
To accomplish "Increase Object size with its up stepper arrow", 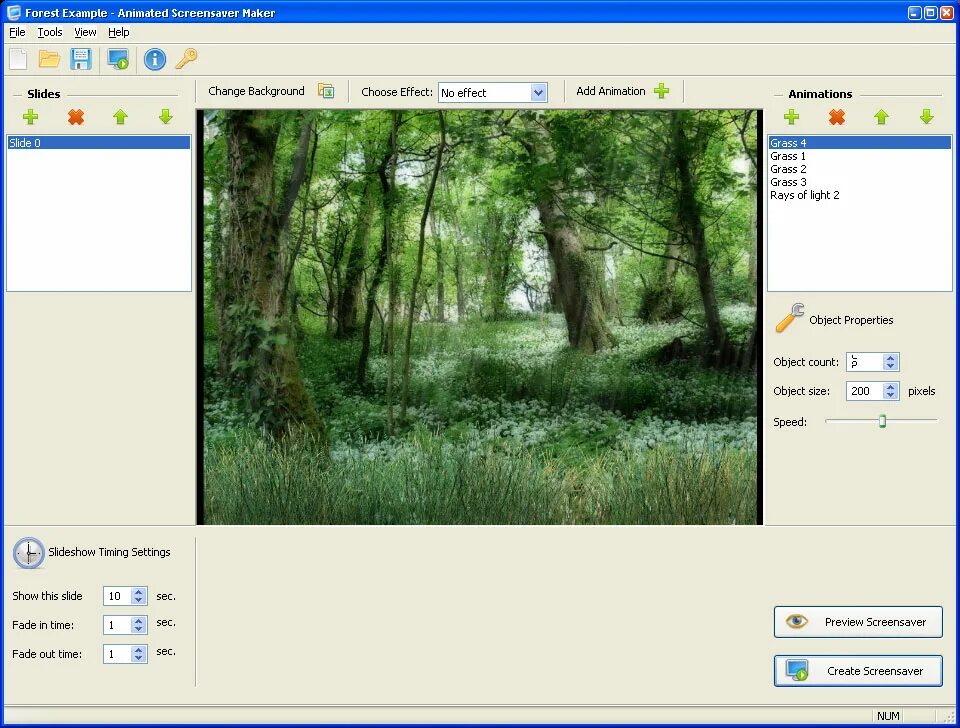I will [x=891, y=386].
